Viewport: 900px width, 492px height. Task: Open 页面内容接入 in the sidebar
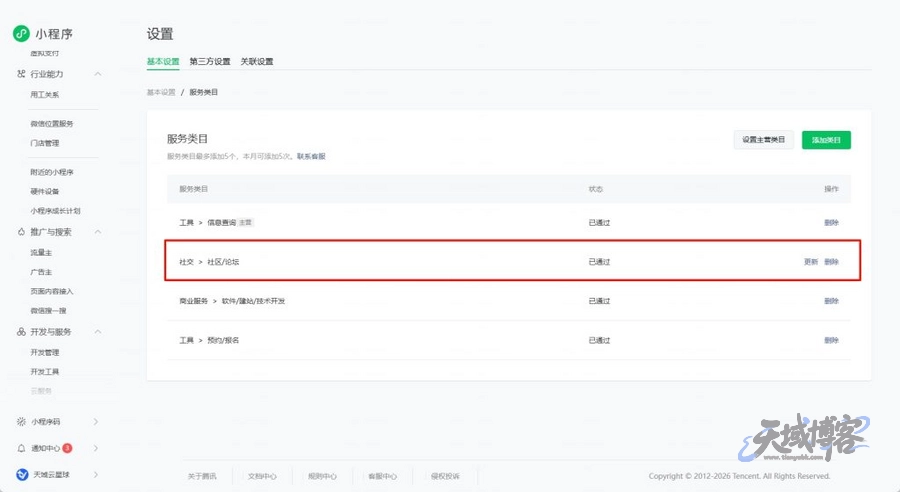(52, 292)
